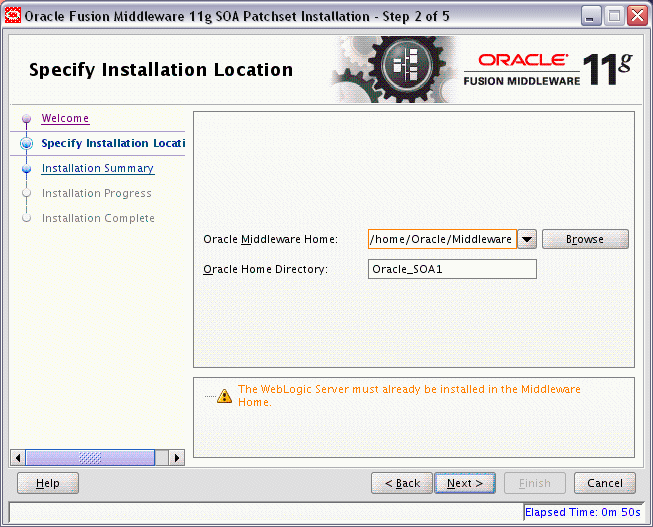The width and height of the screenshot is (653, 527).
Task: Click the WebLogic Server warning message text
Action: pos(409,396)
